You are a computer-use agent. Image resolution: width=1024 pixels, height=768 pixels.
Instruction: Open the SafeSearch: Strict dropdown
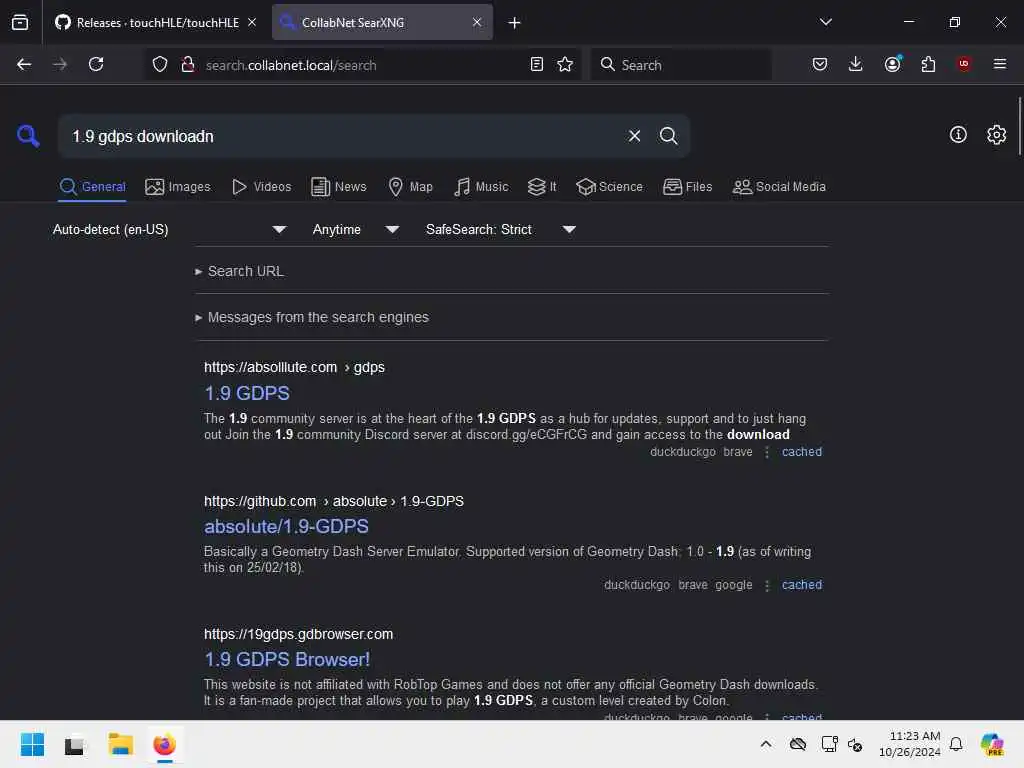click(x=501, y=229)
